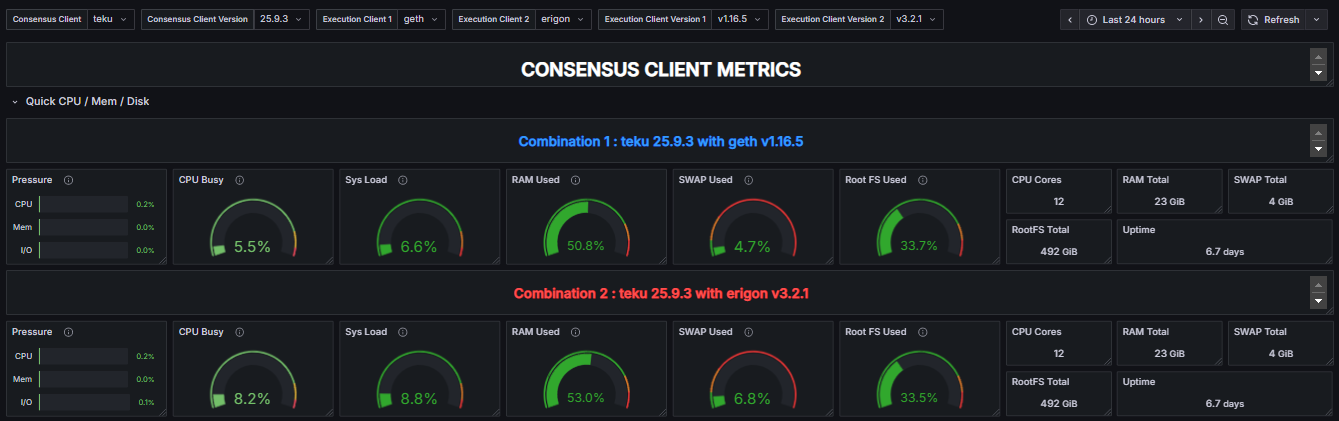Click info icon beside Combination 2 Sys Load
This screenshot has height=421, width=1339.
(403, 332)
